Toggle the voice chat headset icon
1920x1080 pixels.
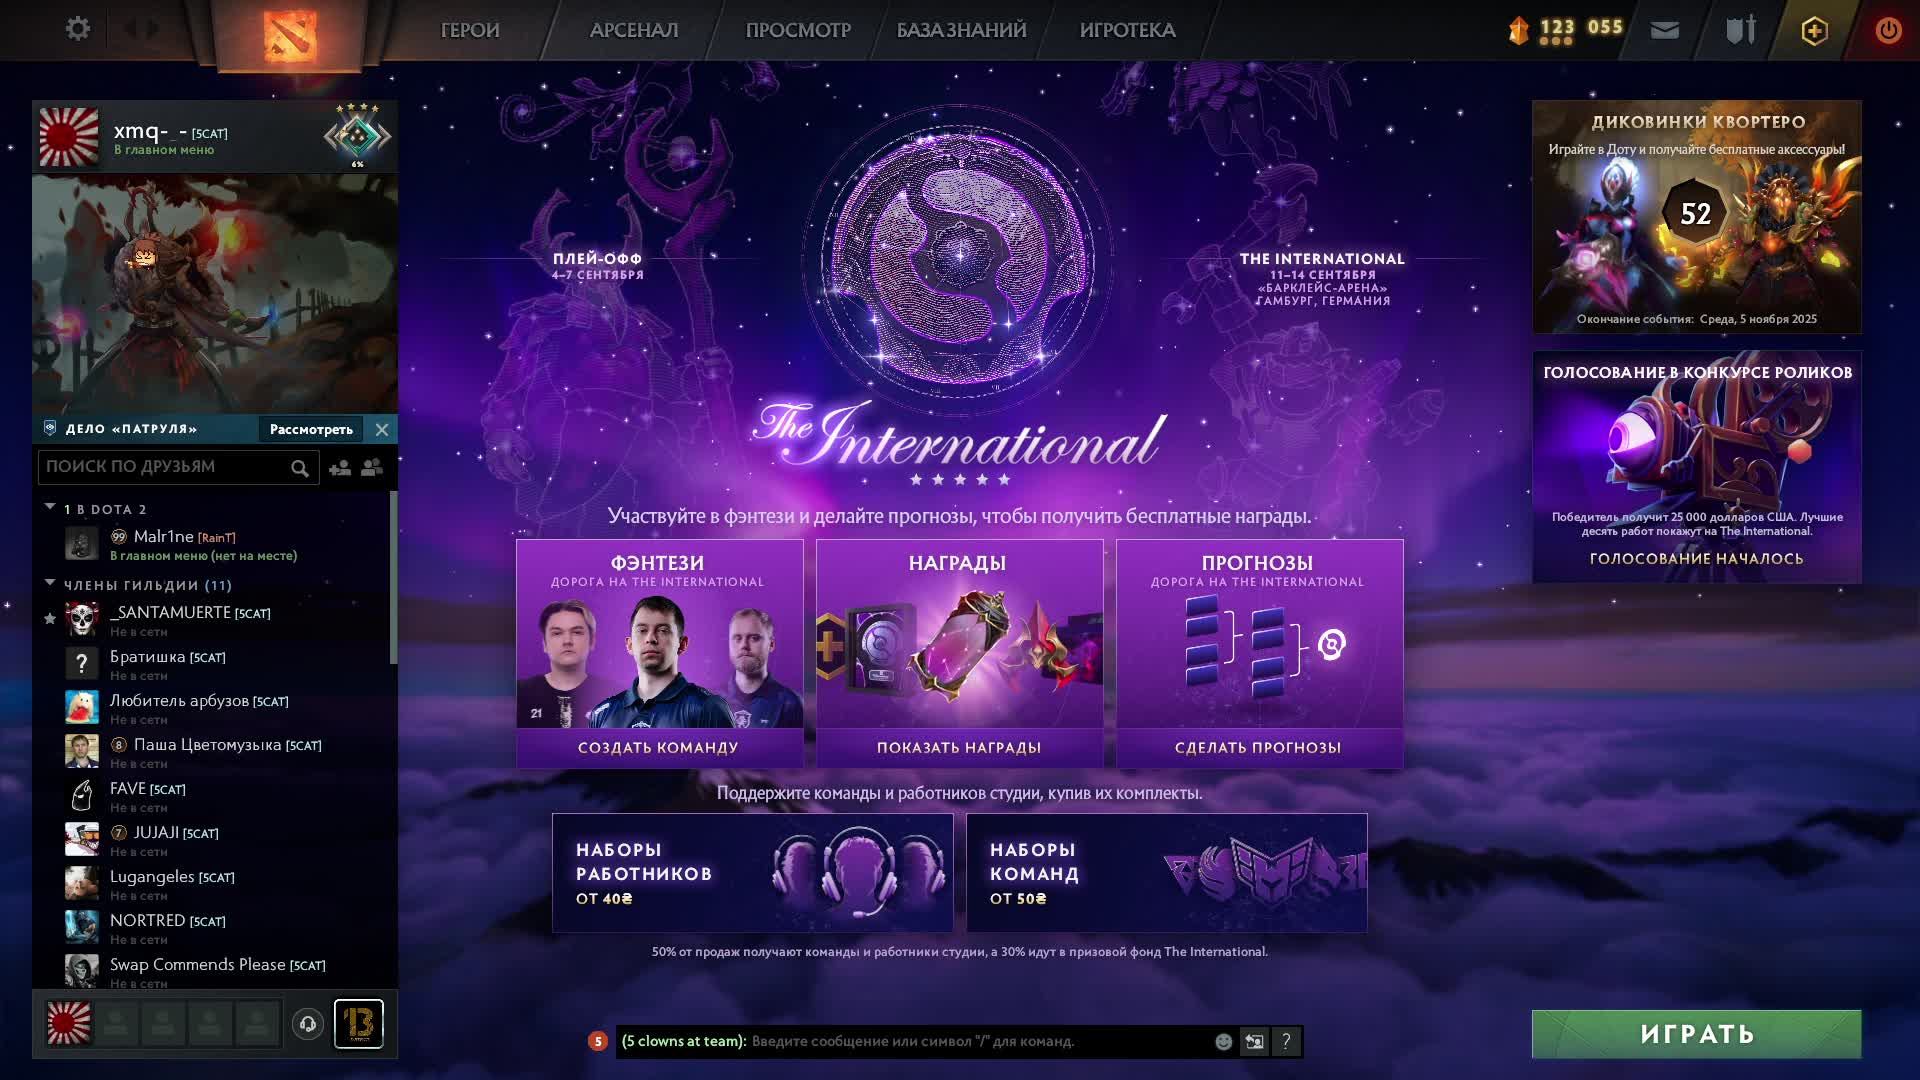308,1023
